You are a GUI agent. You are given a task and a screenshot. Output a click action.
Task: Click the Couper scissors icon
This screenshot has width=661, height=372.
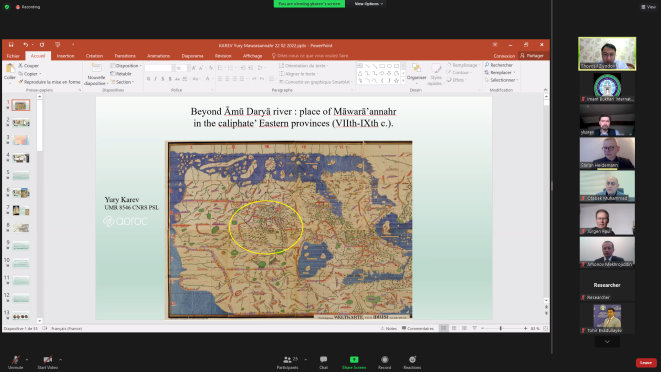click(x=20, y=66)
